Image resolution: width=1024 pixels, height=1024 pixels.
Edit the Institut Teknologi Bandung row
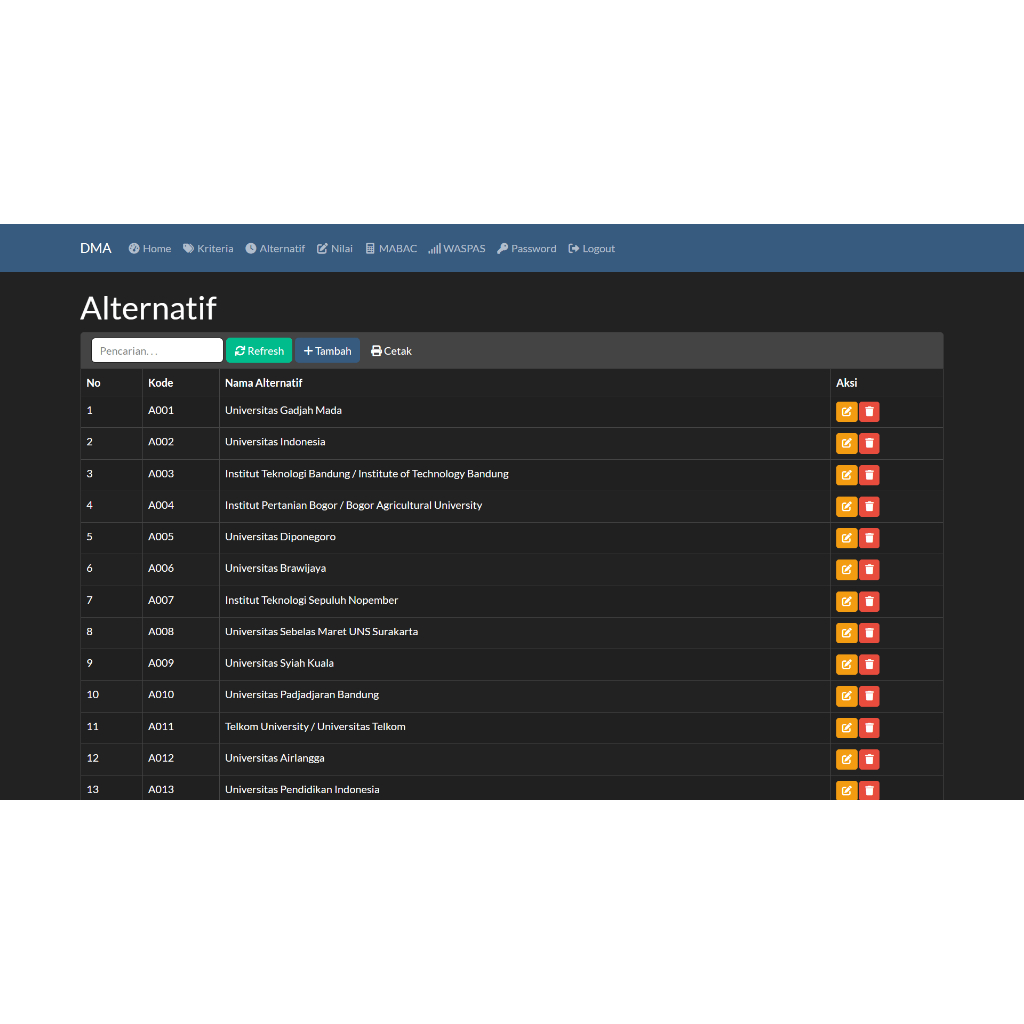point(846,474)
